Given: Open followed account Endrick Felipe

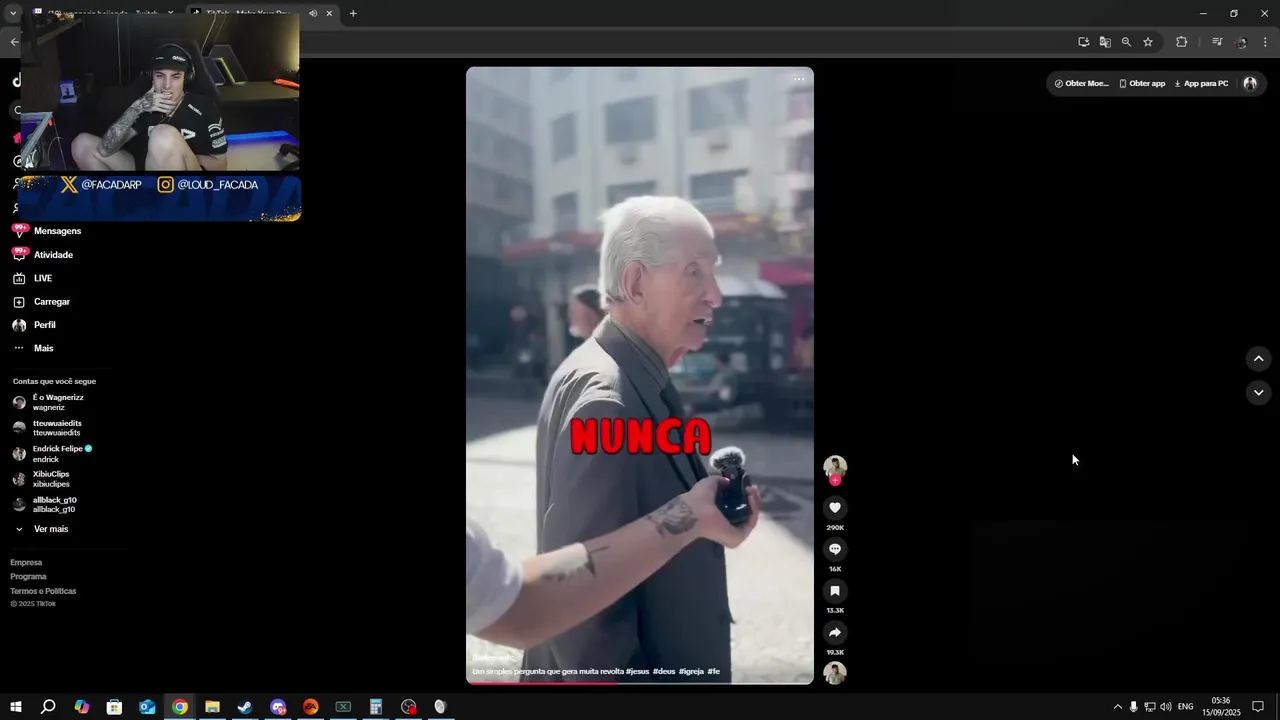Looking at the screenshot, I should click(52, 454).
